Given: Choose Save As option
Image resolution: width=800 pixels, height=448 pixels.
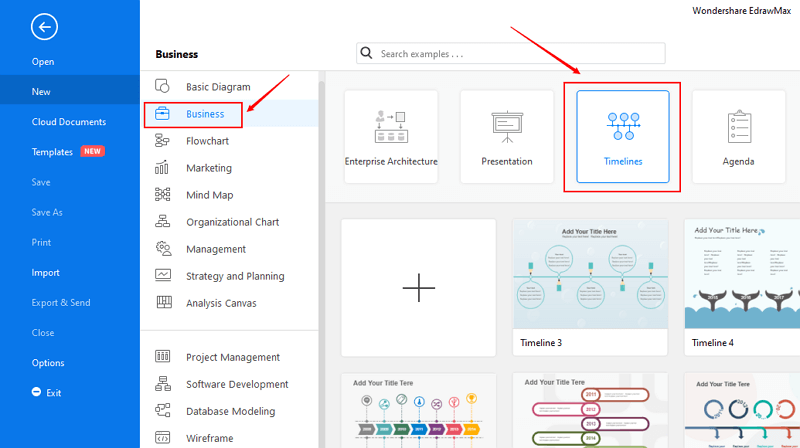Looking at the screenshot, I should 47,212.
